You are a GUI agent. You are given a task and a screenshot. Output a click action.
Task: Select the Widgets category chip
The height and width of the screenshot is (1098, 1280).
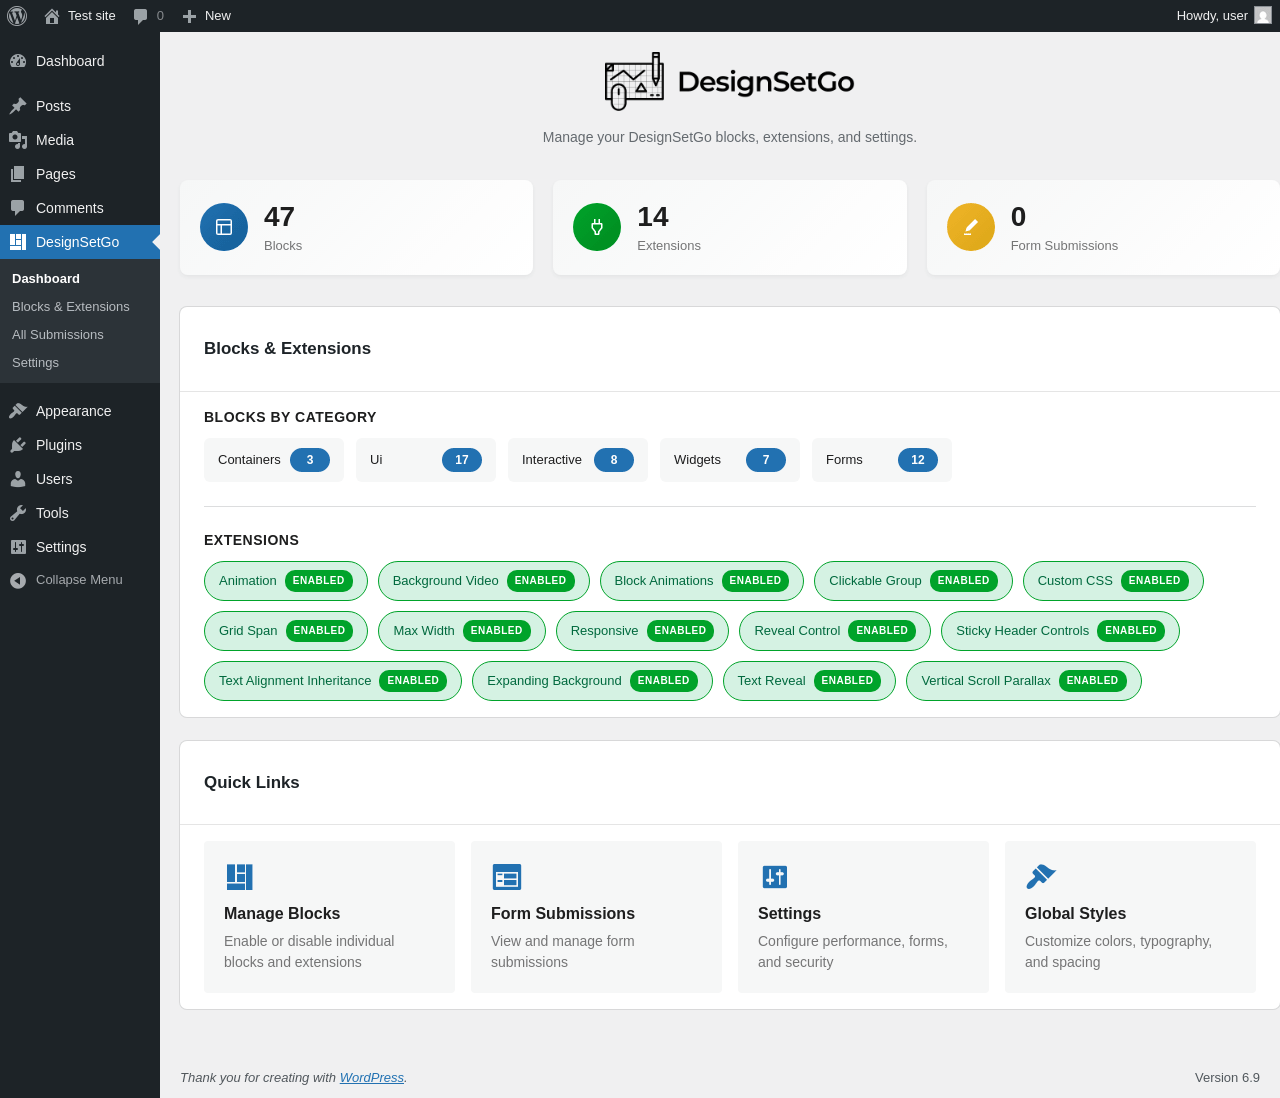pyautogui.click(x=730, y=460)
